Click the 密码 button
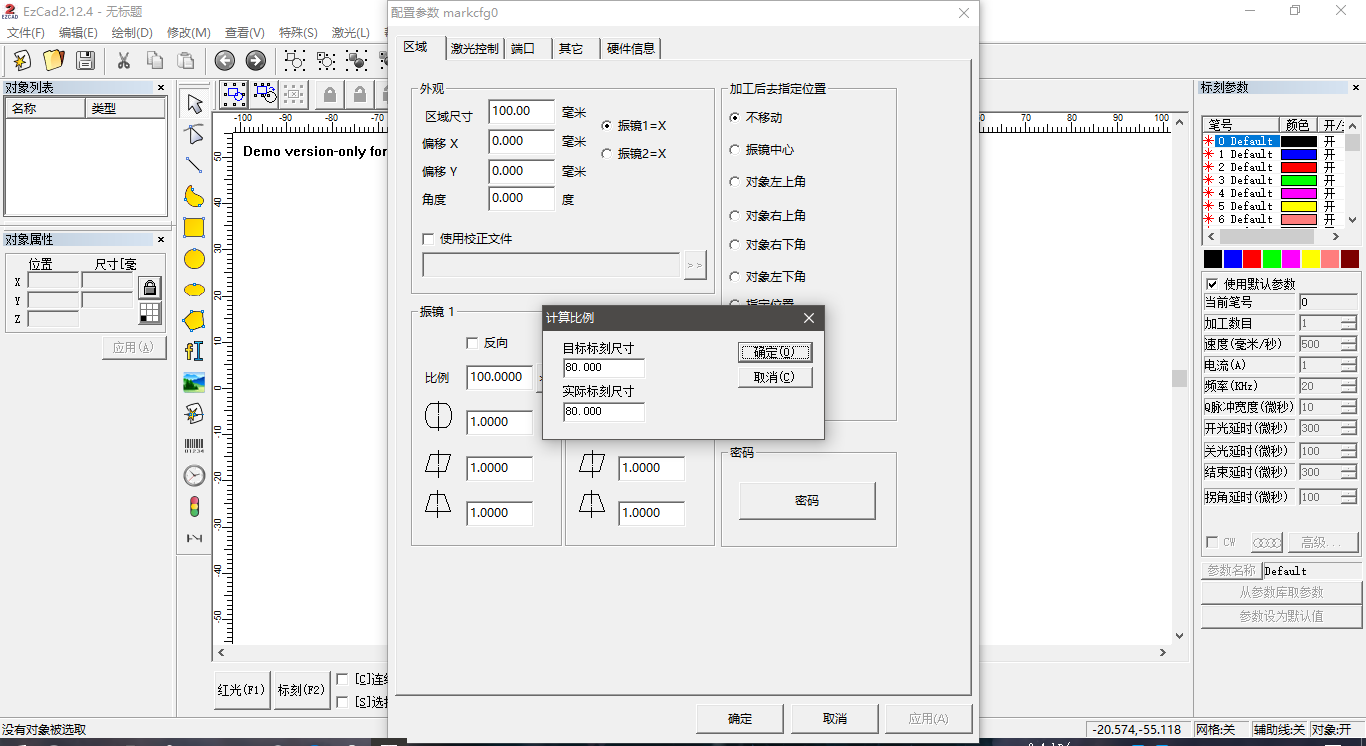 click(807, 500)
